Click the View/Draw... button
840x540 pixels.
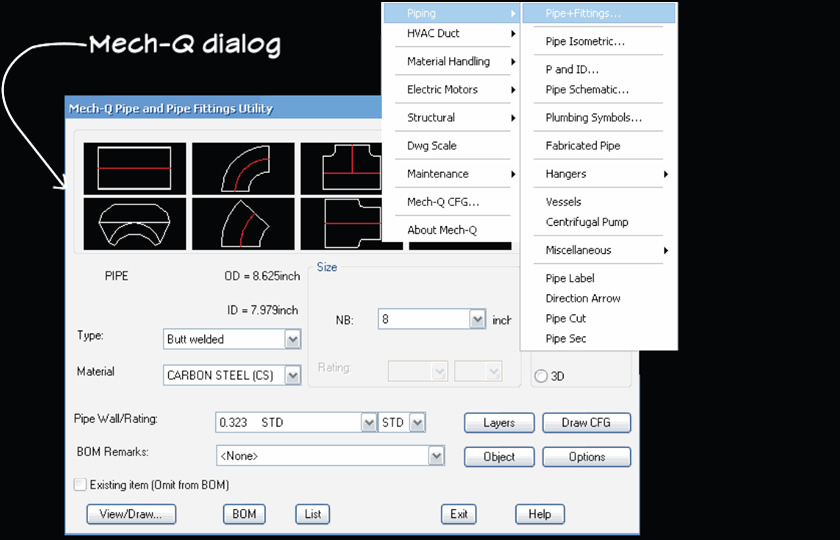131,514
